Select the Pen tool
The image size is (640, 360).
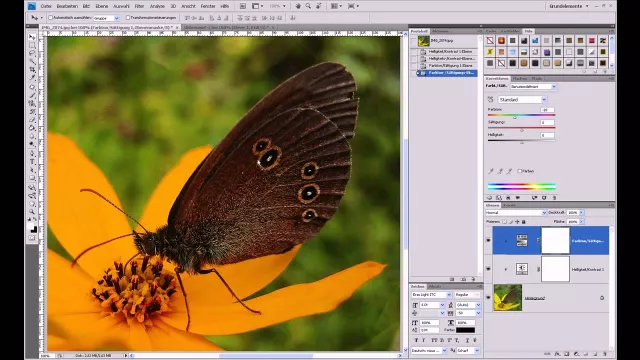(x=32, y=153)
